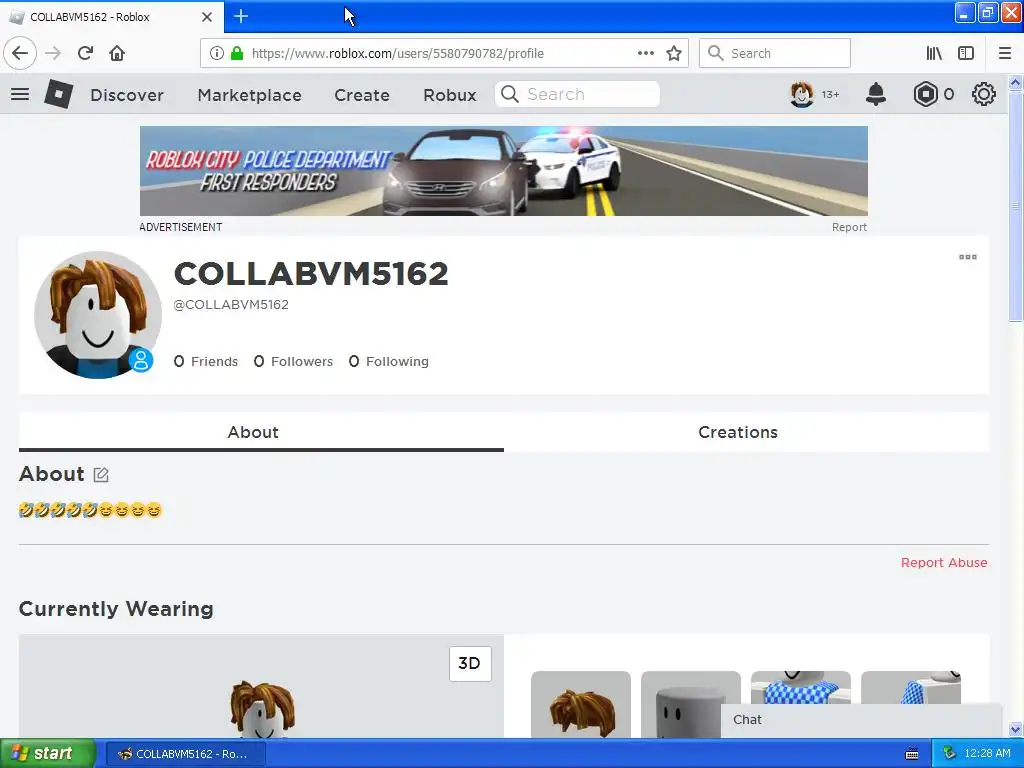Open the blue checkered shirt torso thumbnail
Viewport: 1024px width, 768px height.
click(x=801, y=687)
